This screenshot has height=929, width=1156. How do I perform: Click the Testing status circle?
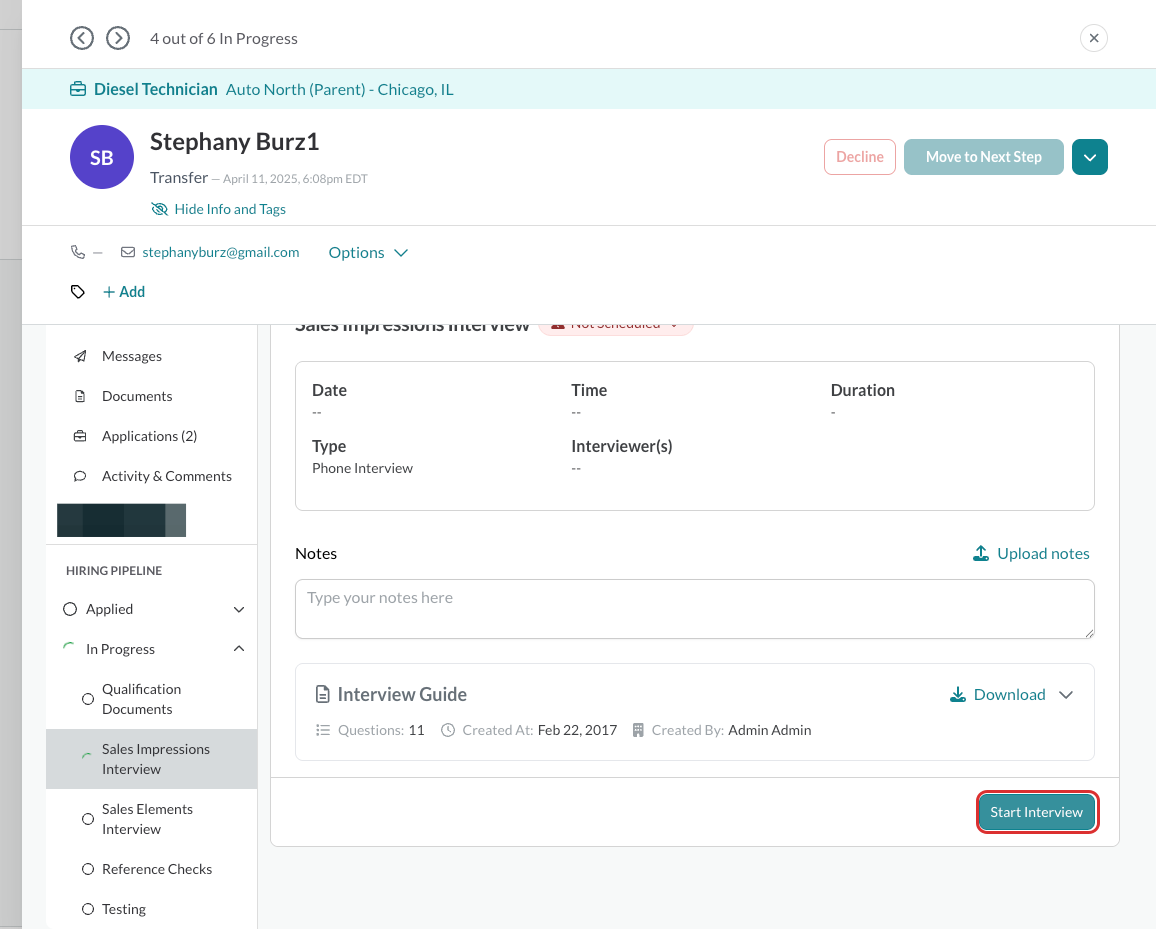pyautogui.click(x=88, y=909)
